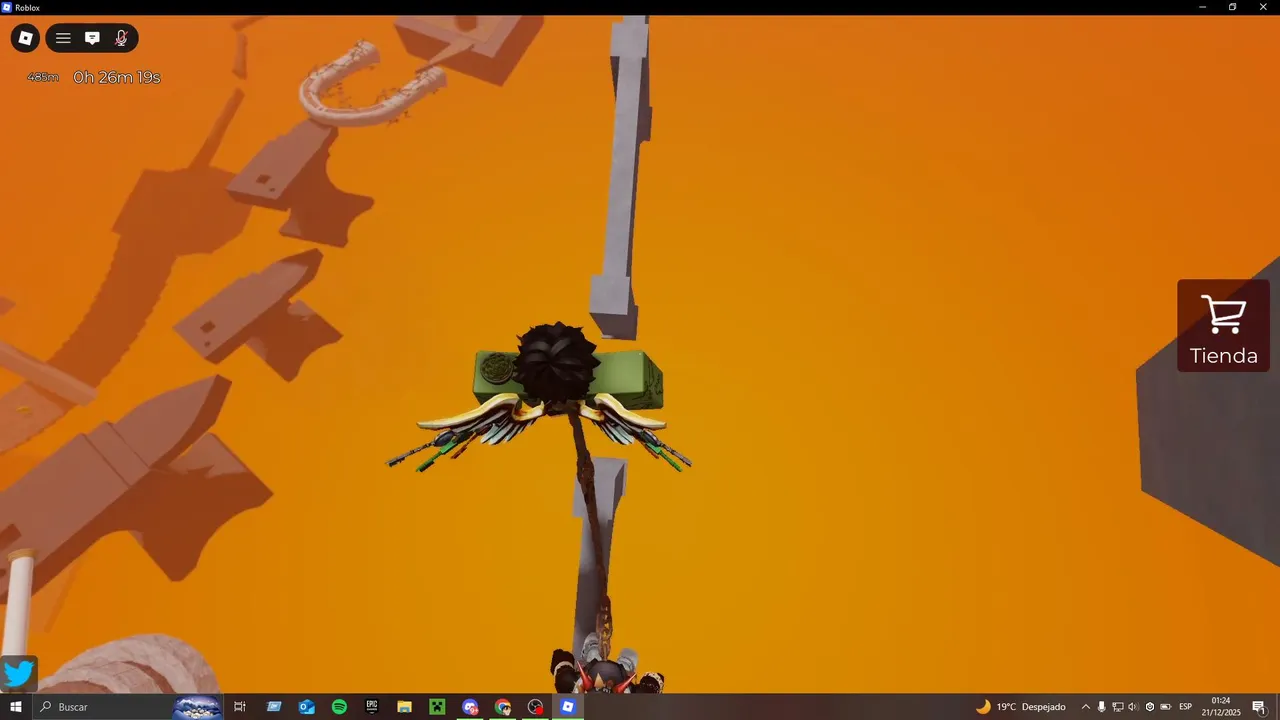The height and width of the screenshot is (720, 1280).
Task: Open the clock showing 01:24 21/12/2025
Action: click(x=1221, y=707)
